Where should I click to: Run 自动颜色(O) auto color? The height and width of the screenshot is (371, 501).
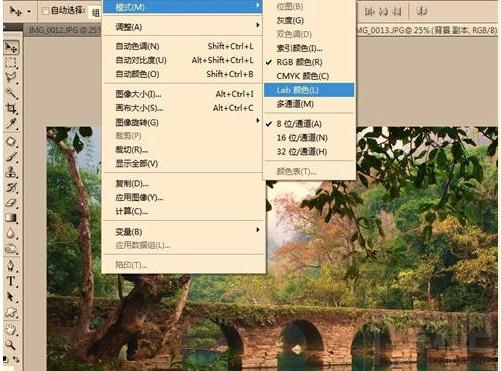[x=183, y=74]
